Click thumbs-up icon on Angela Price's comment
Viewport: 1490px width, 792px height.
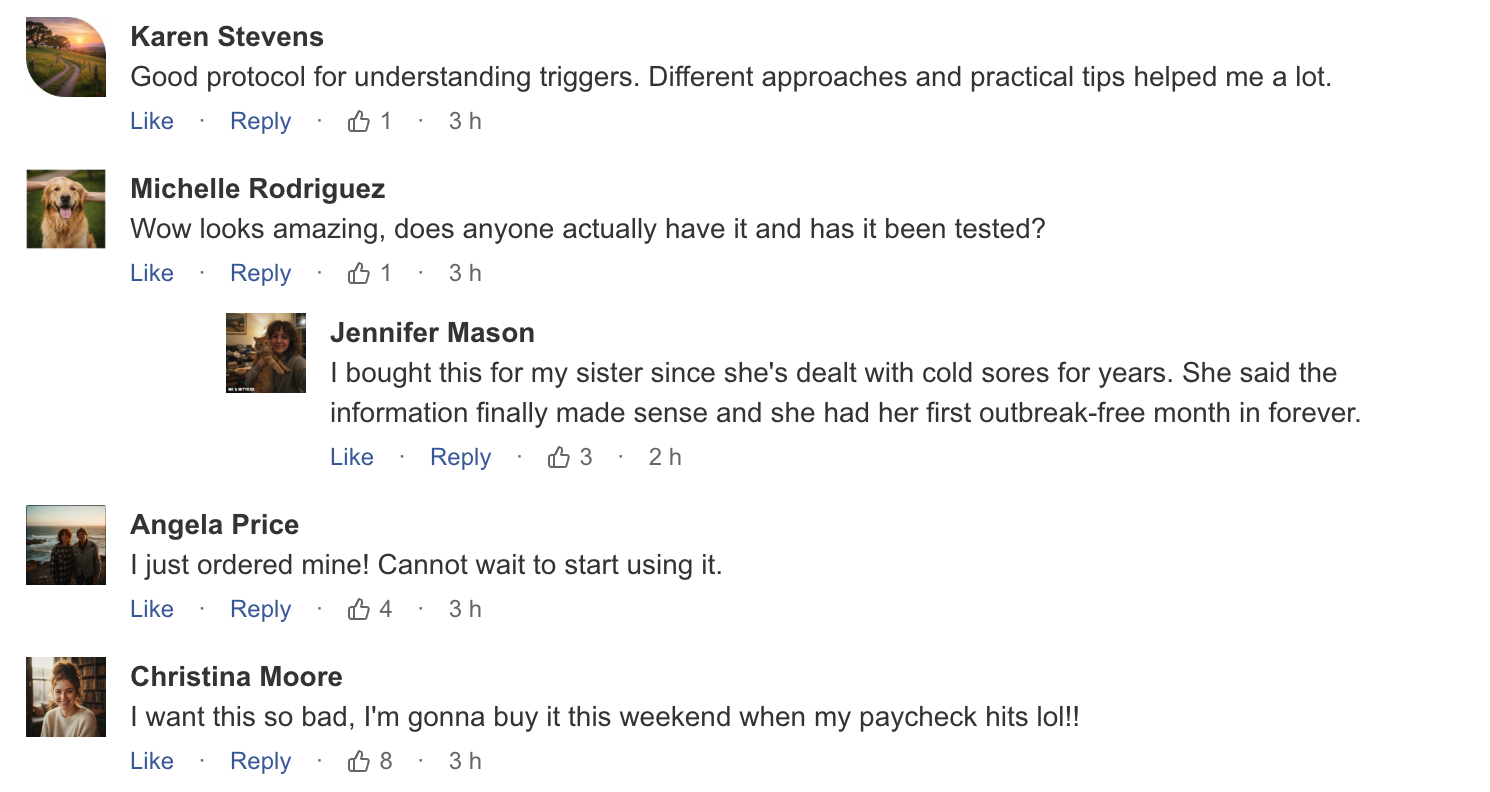coord(358,610)
